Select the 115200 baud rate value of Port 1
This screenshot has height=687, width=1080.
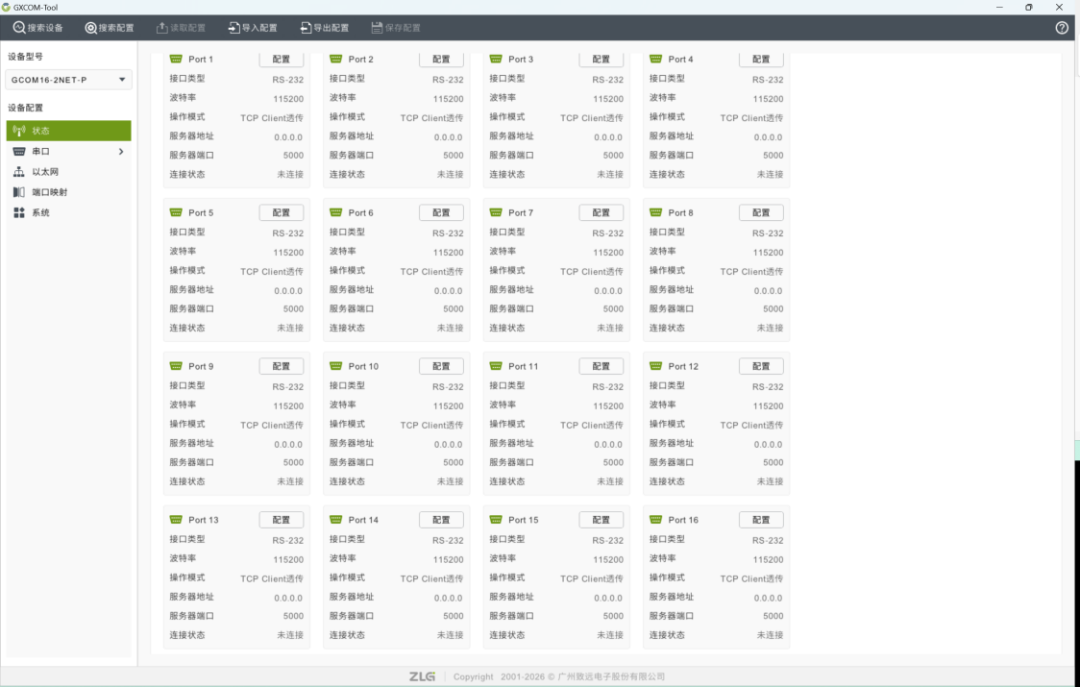click(x=288, y=99)
